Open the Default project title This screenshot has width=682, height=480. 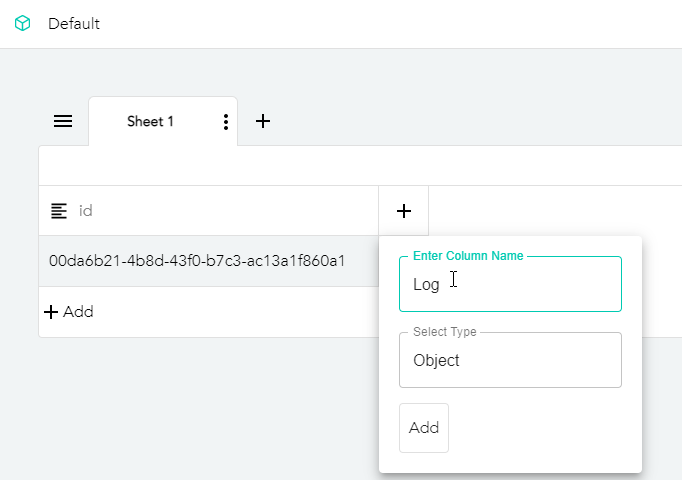pos(74,24)
